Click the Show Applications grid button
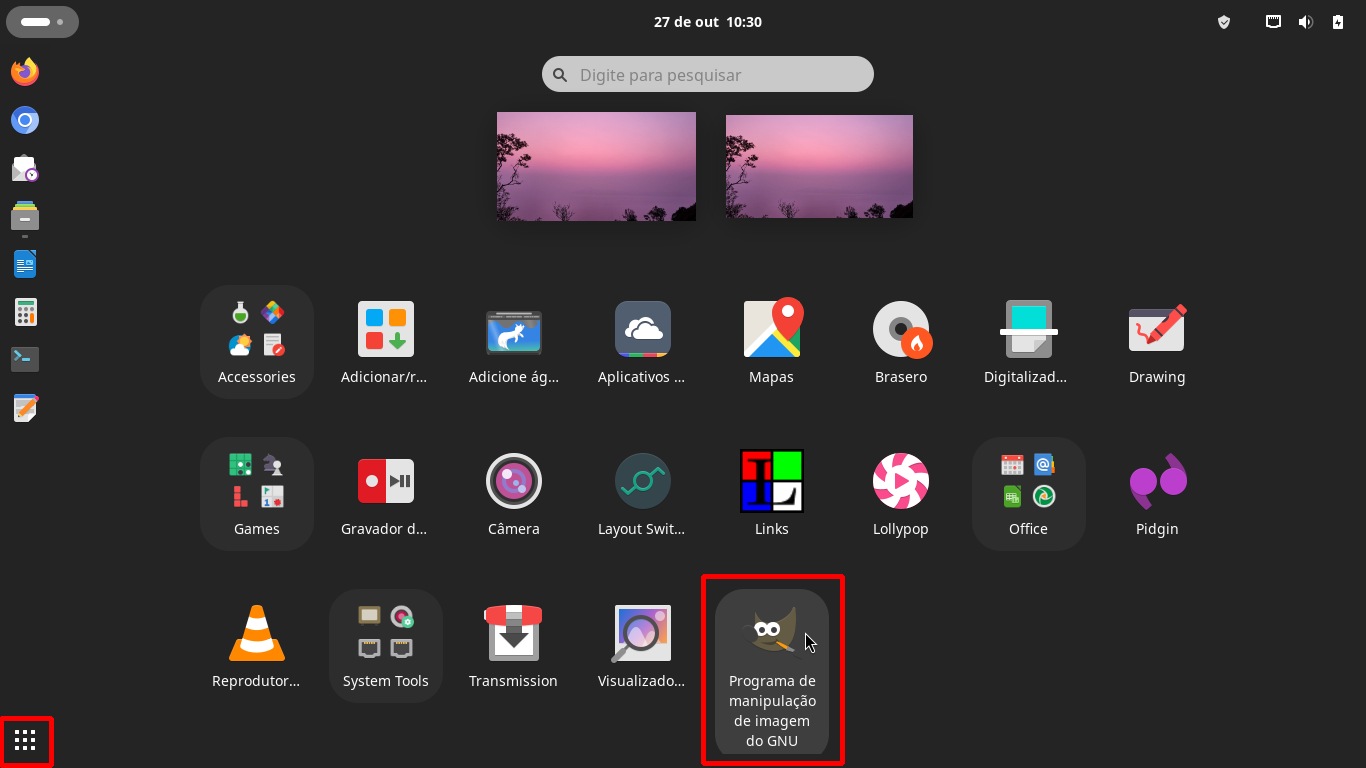 pos(25,741)
